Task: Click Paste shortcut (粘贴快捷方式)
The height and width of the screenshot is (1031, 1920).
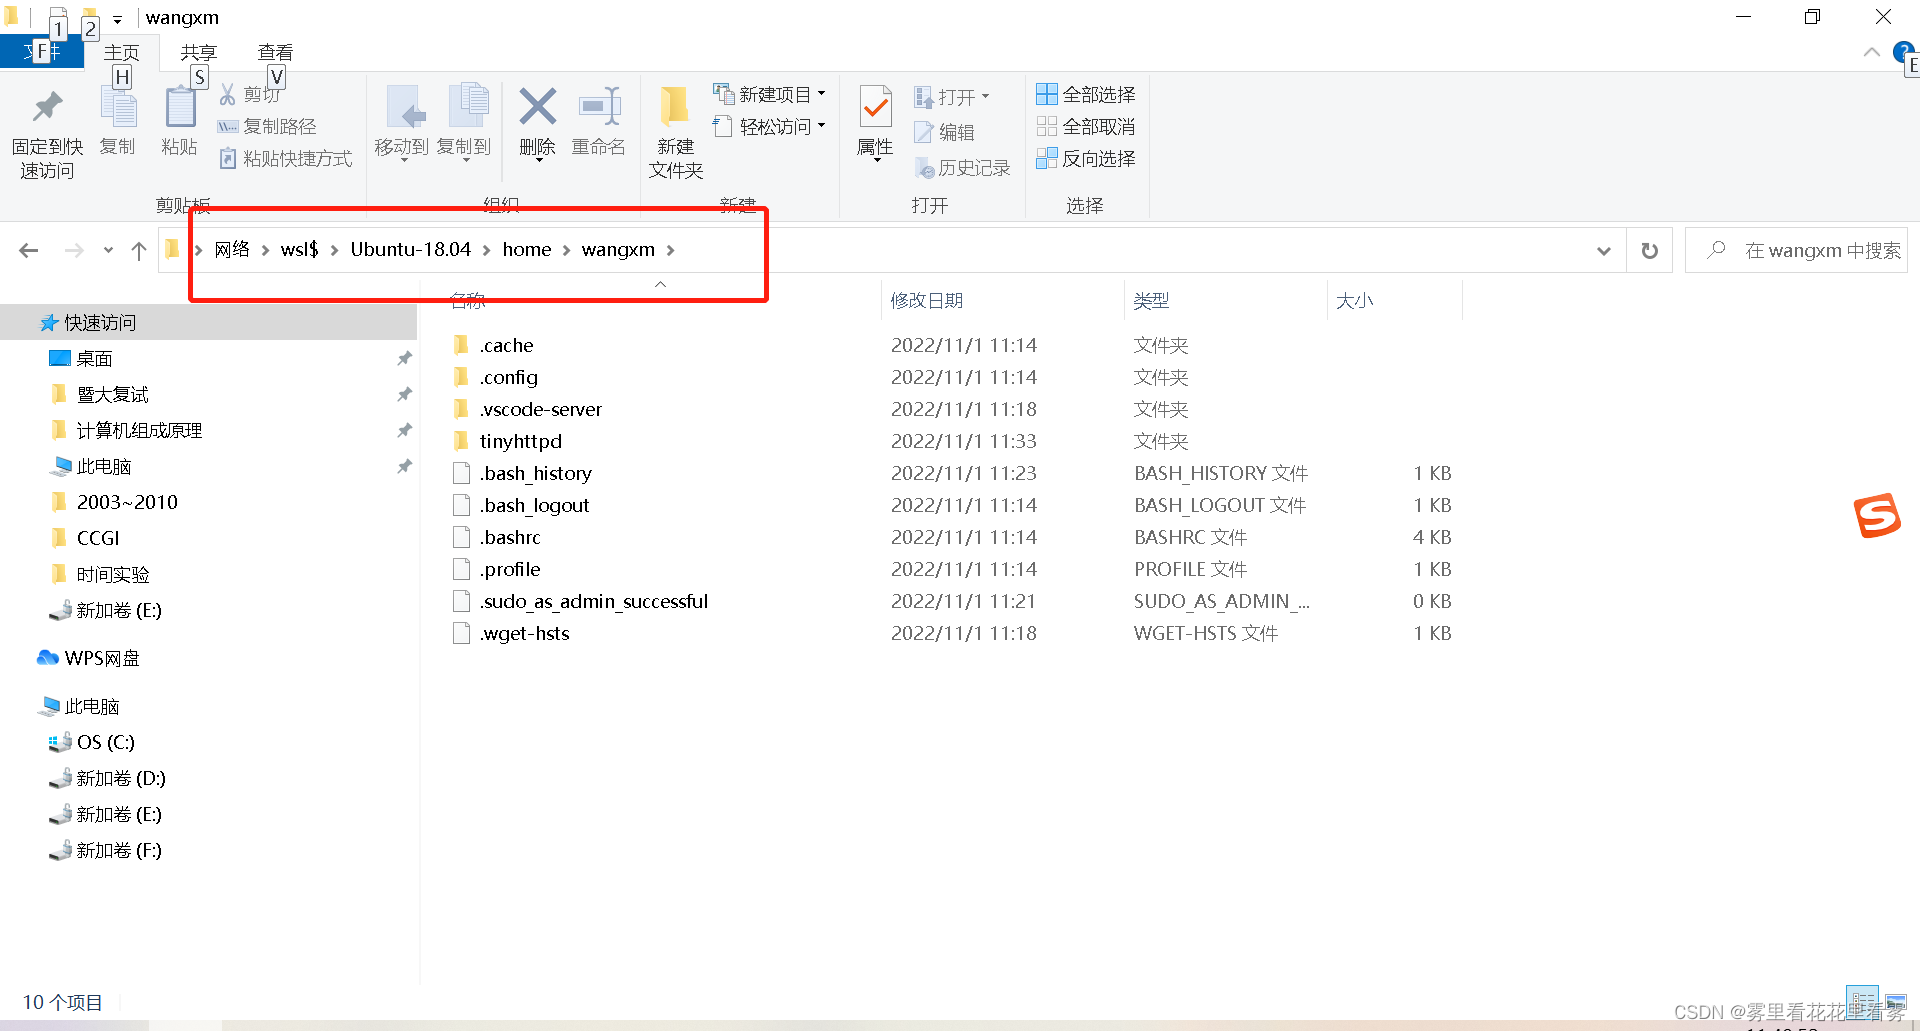Action: pos(286,158)
